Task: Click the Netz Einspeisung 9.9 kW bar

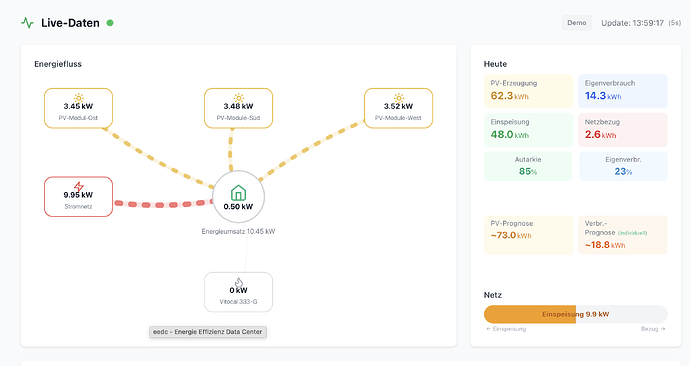Action: pos(576,314)
